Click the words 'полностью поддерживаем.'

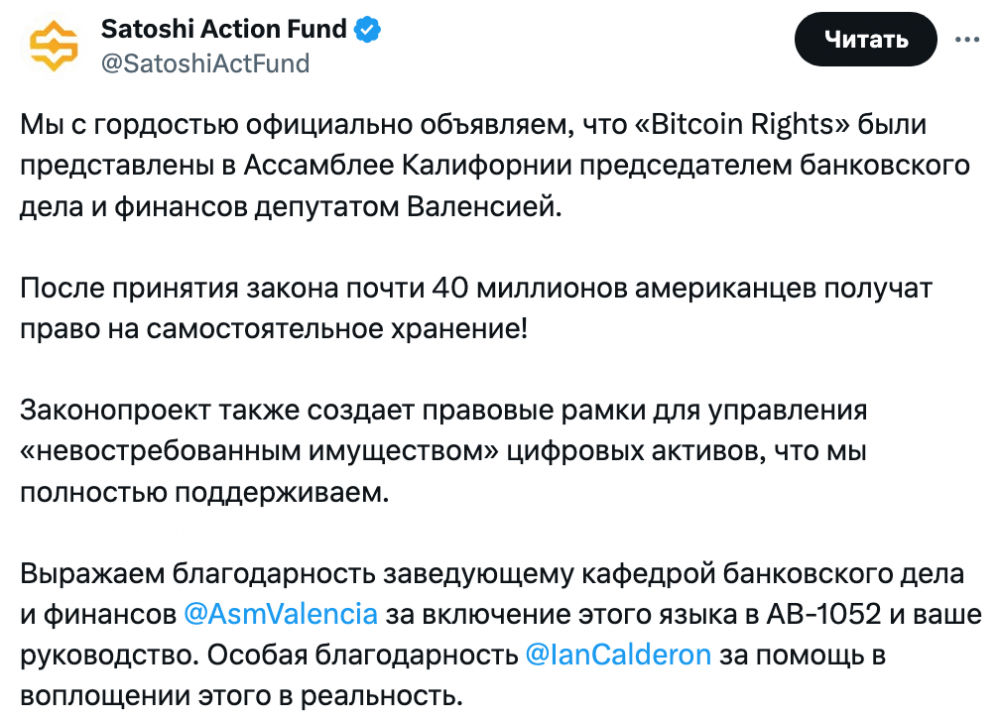click(205, 492)
